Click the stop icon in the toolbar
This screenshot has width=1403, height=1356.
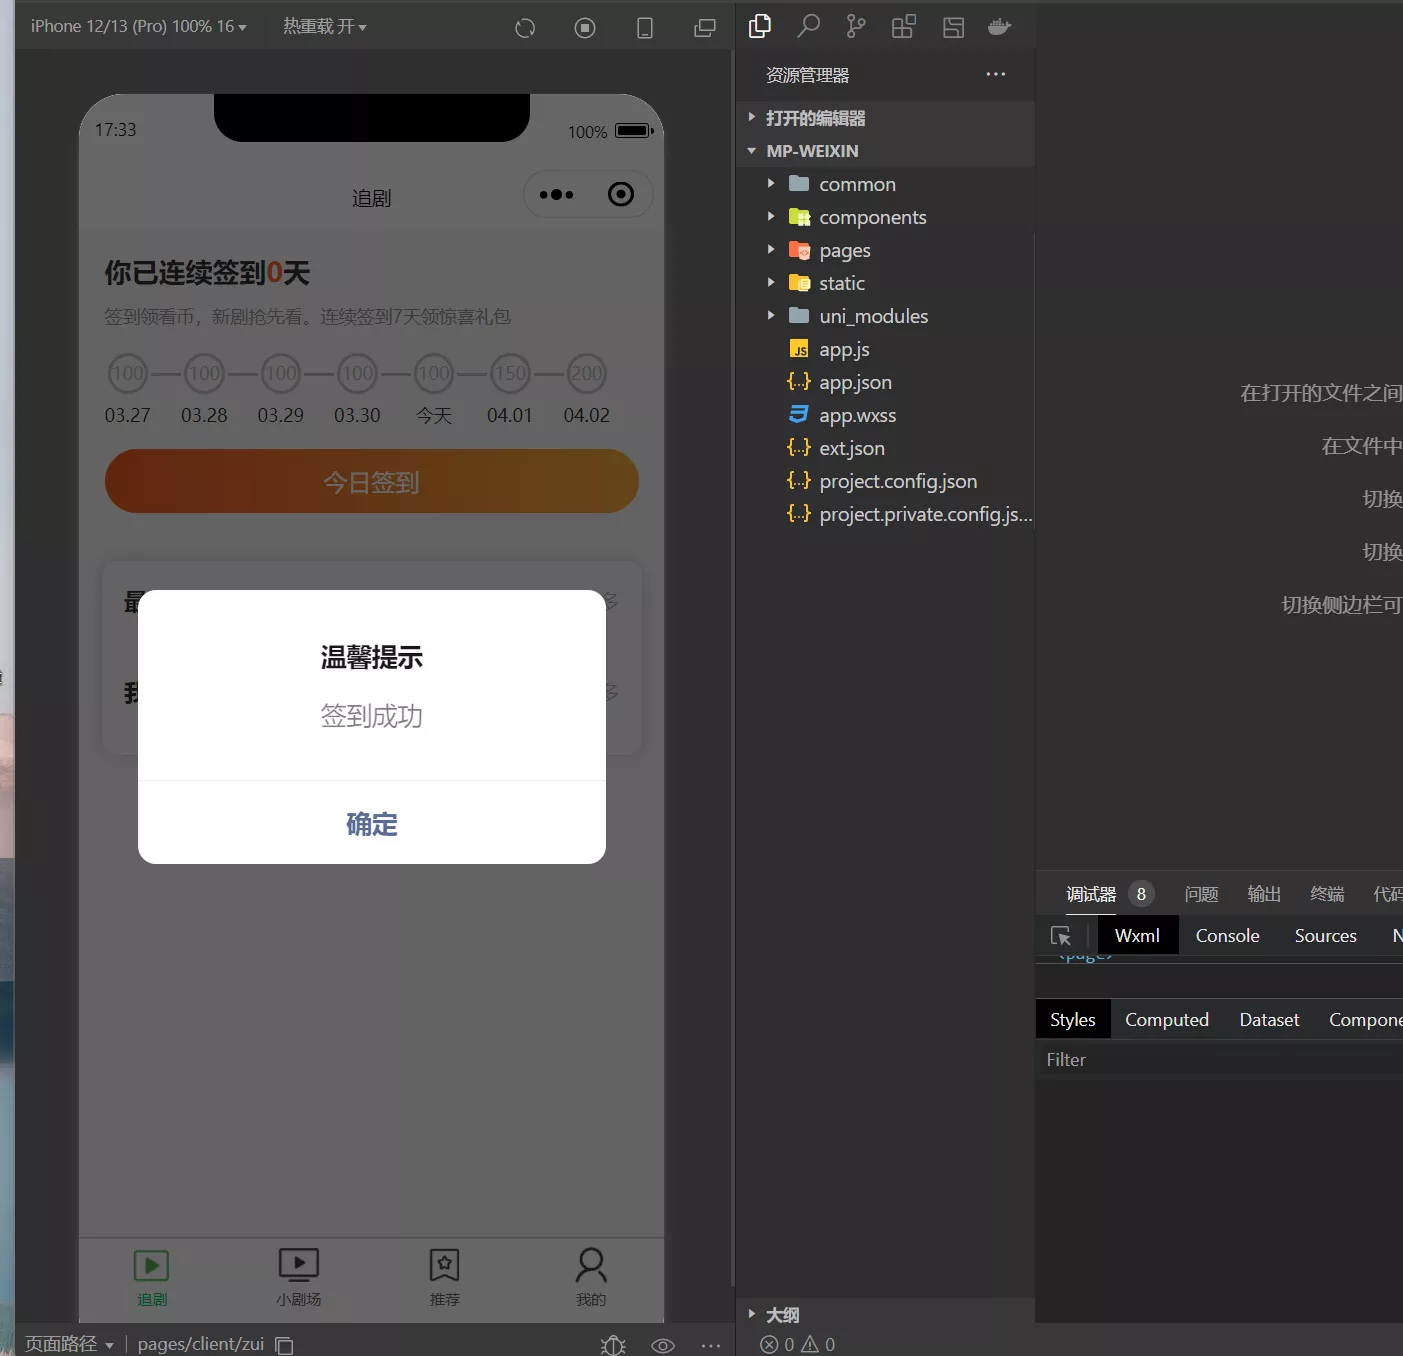coord(585,27)
